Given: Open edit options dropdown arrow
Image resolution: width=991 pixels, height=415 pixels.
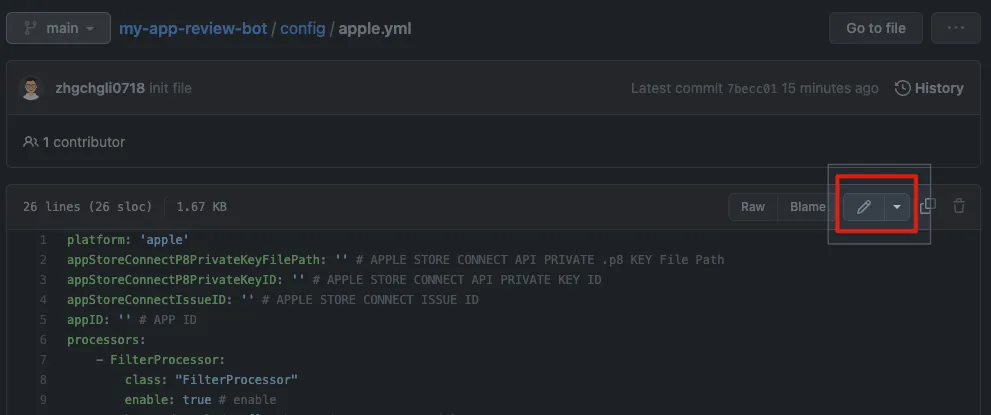Looking at the screenshot, I should tap(896, 207).
